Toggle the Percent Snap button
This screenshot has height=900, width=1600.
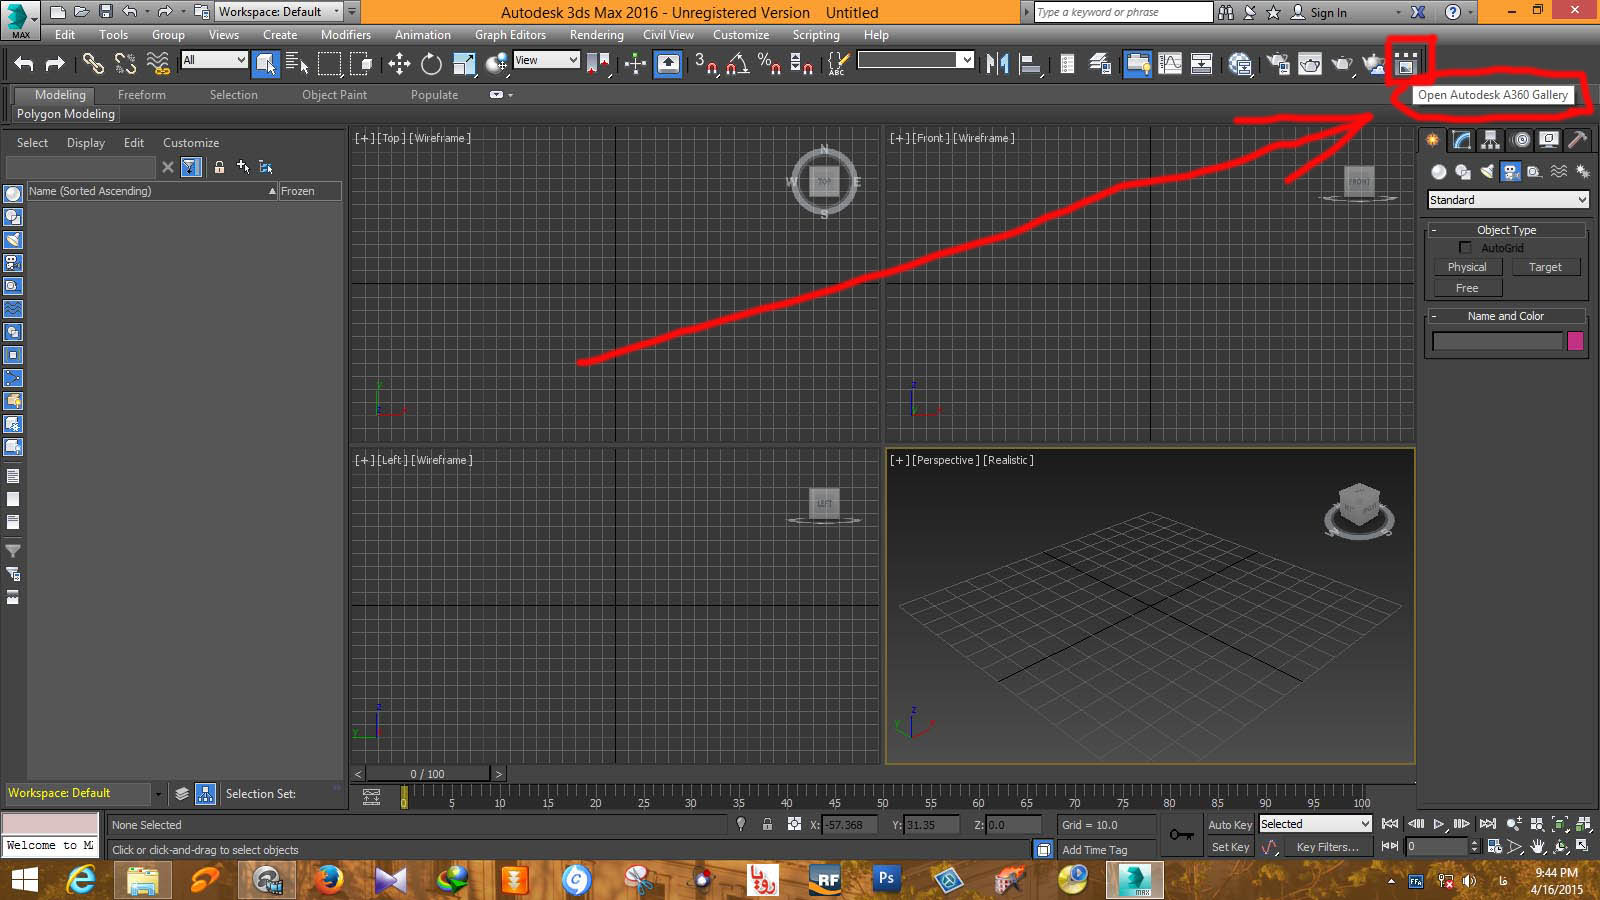[769, 64]
